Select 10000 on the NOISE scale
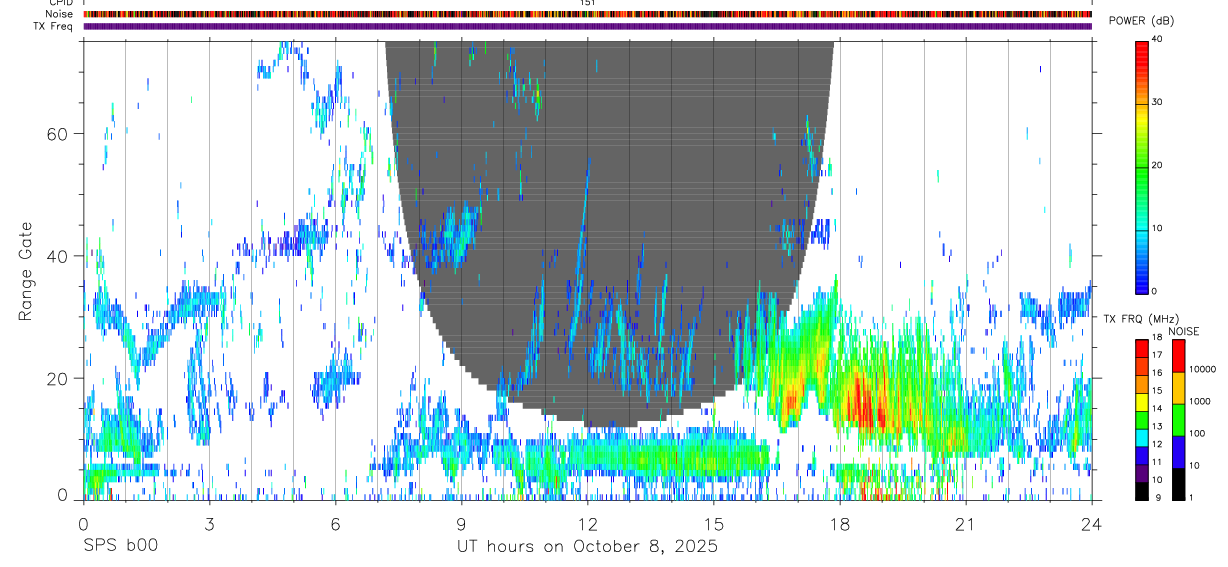The image size is (1228, 567). (x=1203, y=369)
